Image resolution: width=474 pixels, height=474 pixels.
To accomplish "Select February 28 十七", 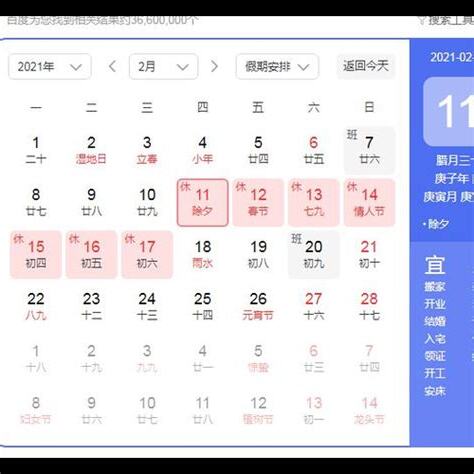I will click(x=369, y=306).
